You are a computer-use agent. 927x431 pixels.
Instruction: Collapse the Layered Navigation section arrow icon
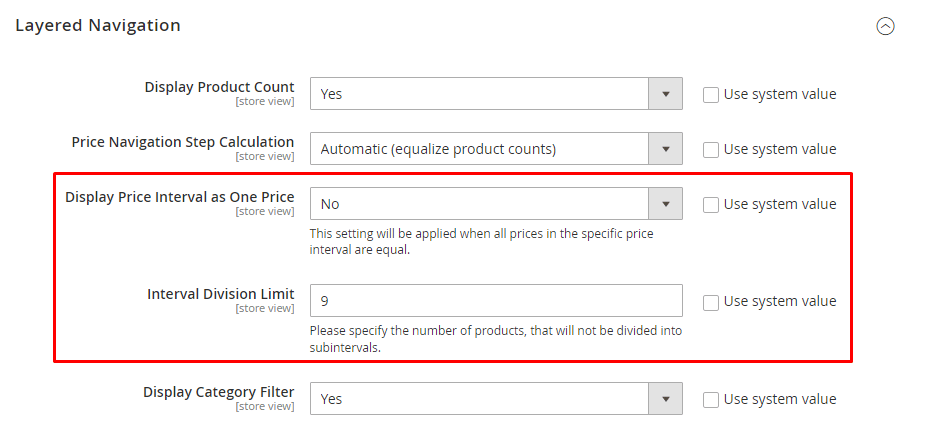pos(885,27)
